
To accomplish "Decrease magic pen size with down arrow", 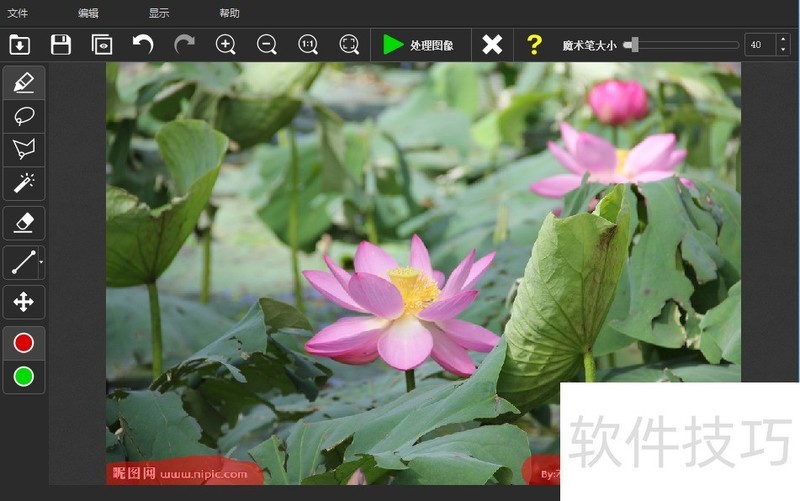I will tap(783, 50).
